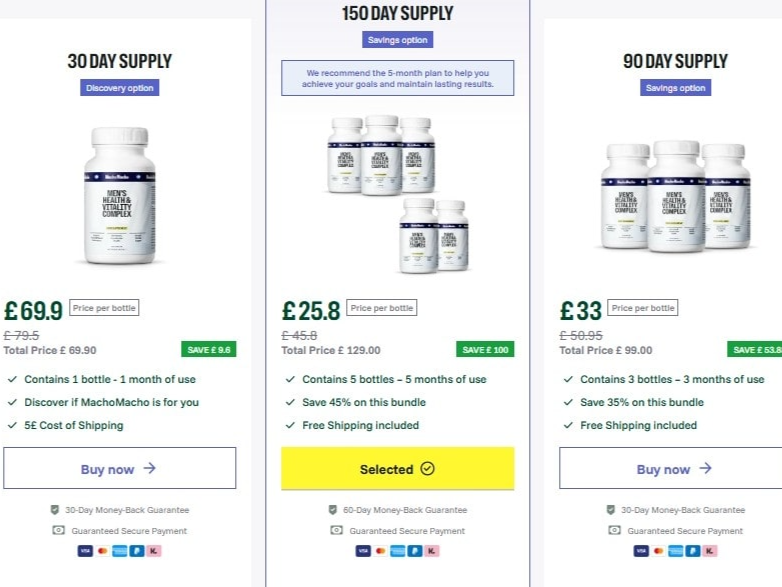The image size is (782, 587).
Task: Click the Klarna icon in 90 Day Supply card
Action: click(709, 551)
